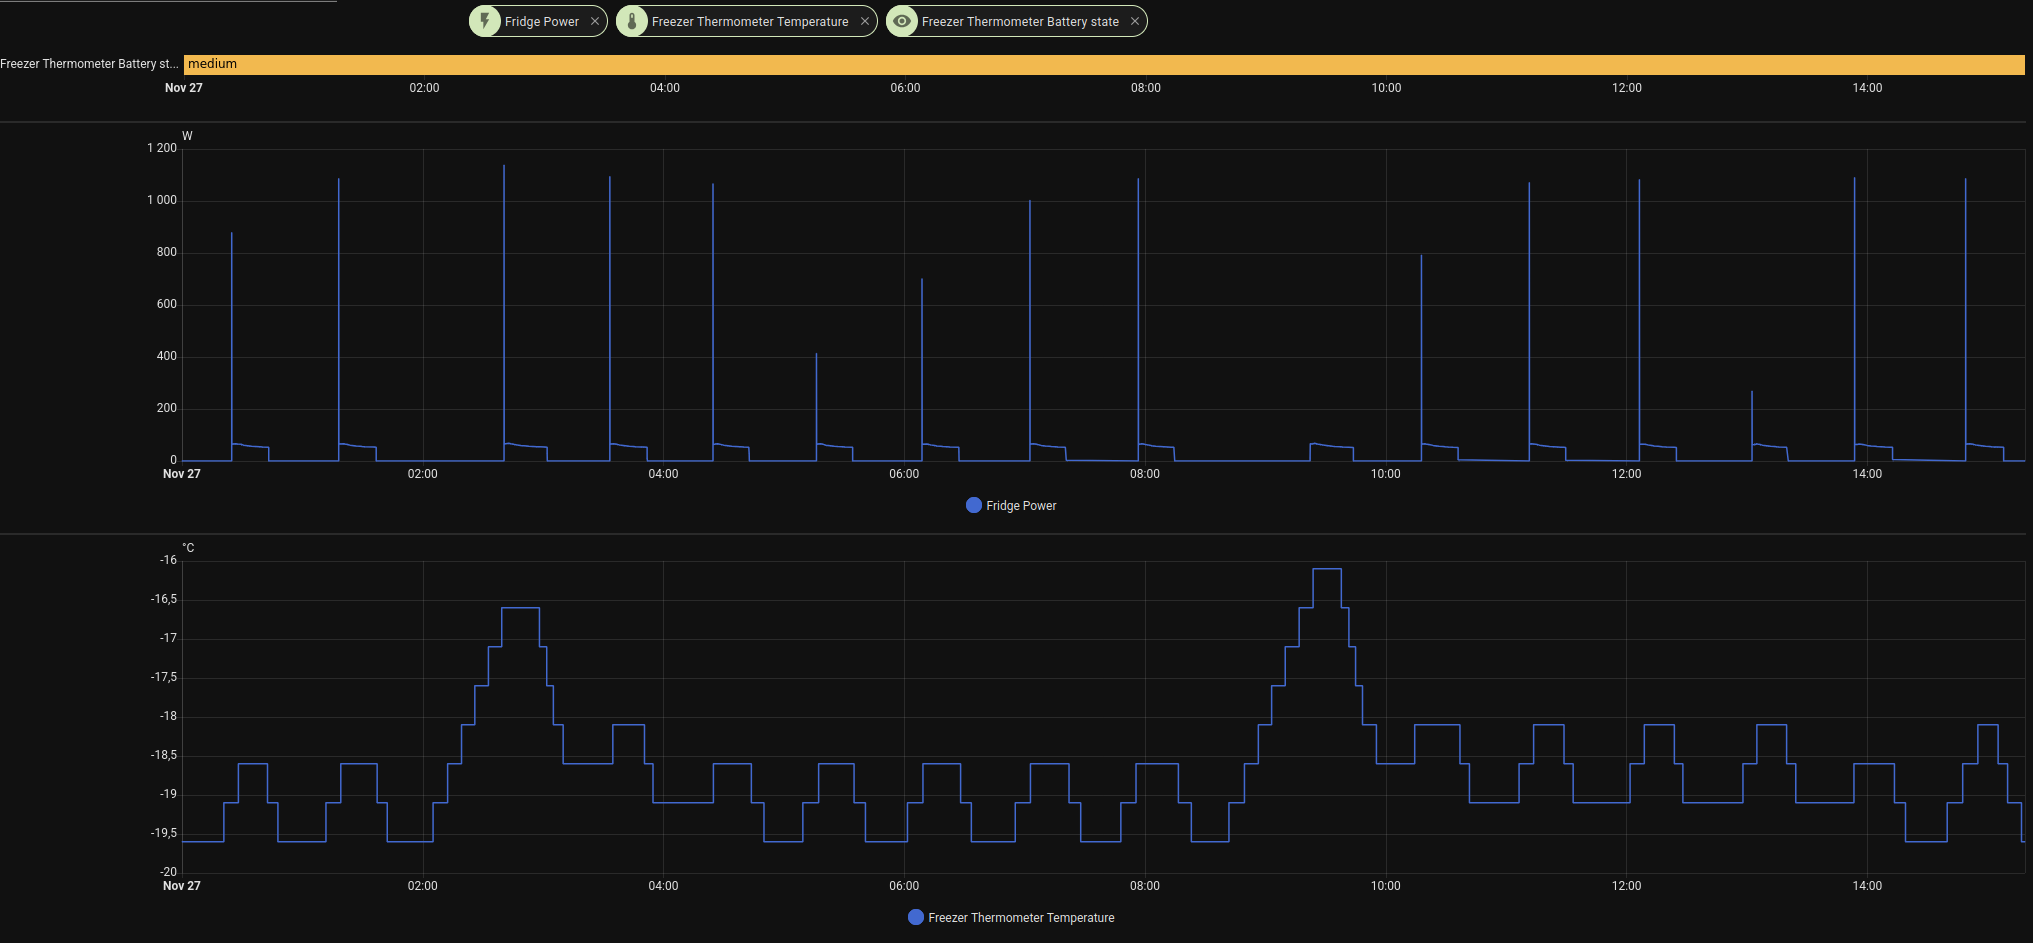The image size is (2033, 943).
Task: Toggle the Fridge Power series via legend text
Action: tap(1021, 506)
